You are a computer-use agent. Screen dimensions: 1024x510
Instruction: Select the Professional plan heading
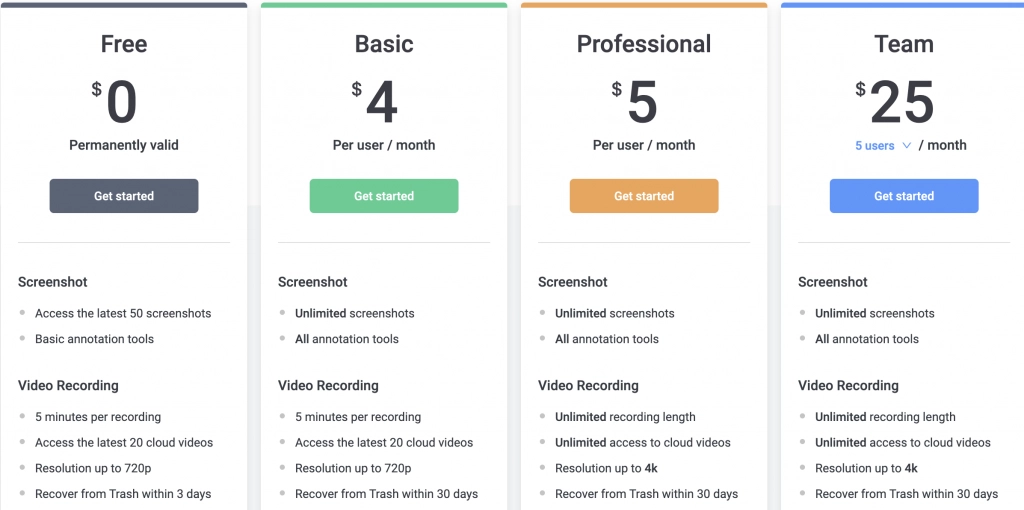pos(644,44)
